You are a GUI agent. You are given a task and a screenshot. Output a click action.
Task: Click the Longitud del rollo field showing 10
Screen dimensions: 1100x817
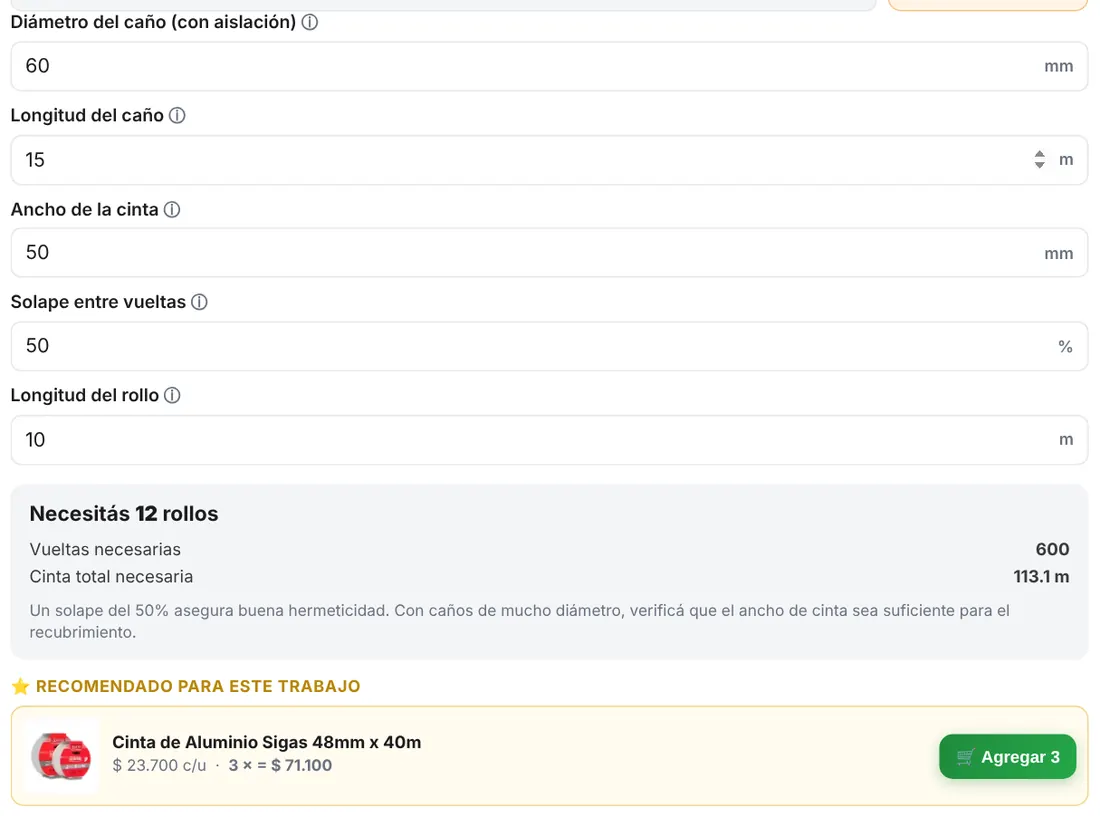(x=549, y=440)
